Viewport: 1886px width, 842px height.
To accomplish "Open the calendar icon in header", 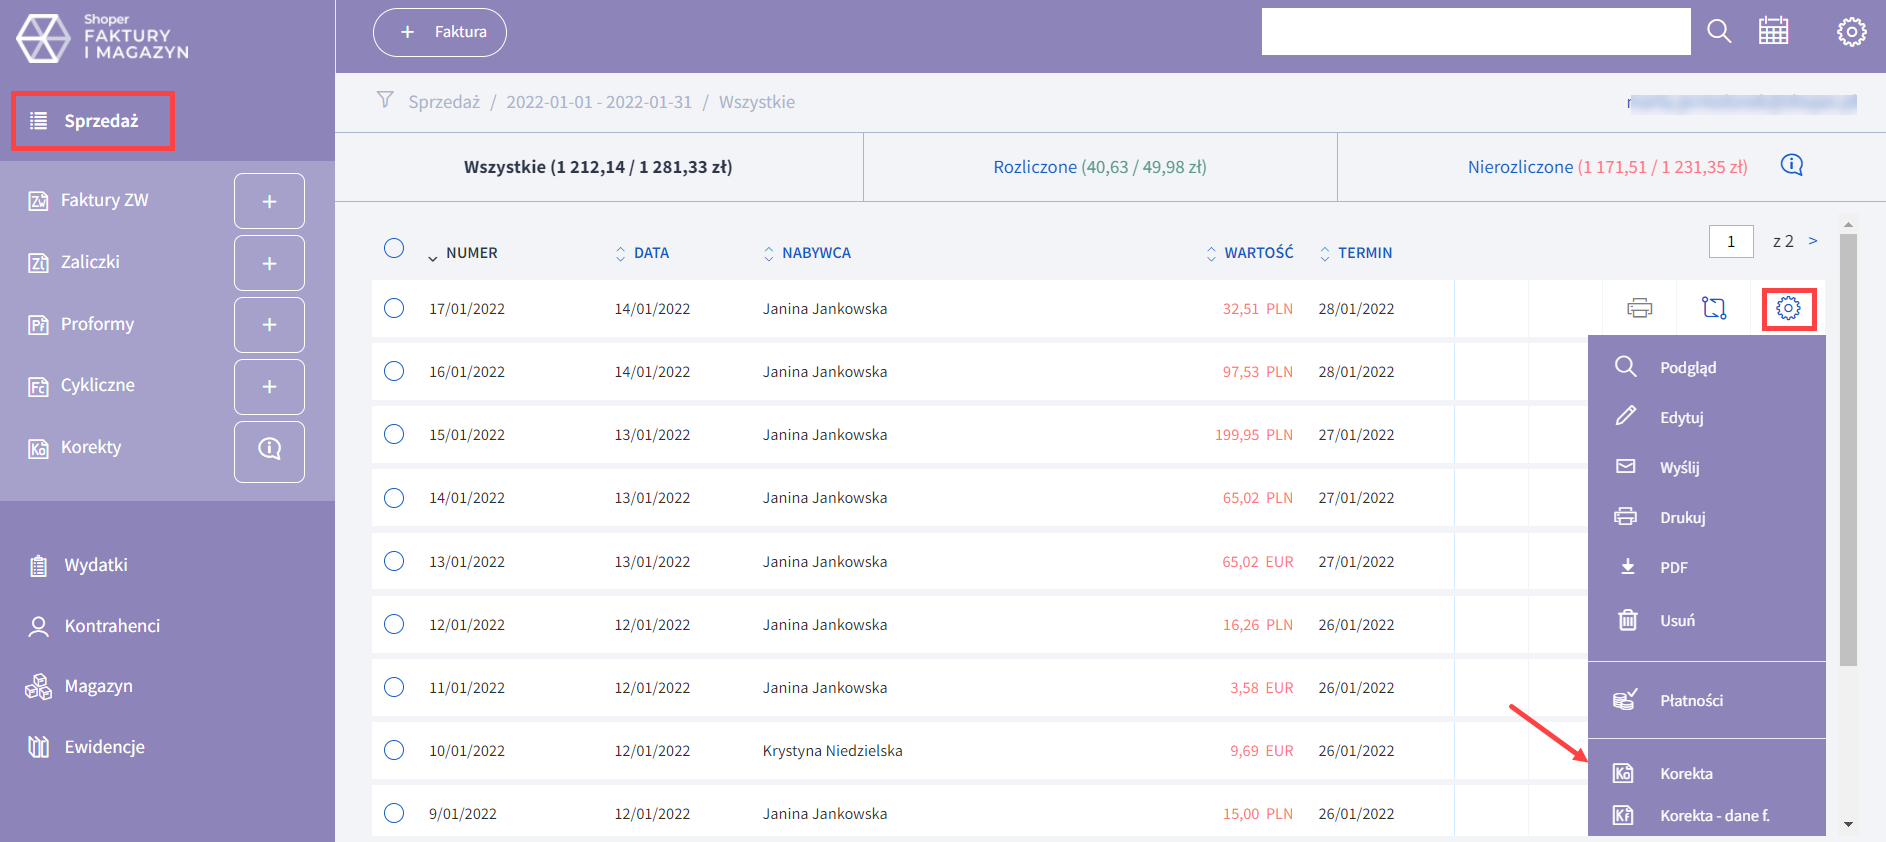I will coord(1774,31).
